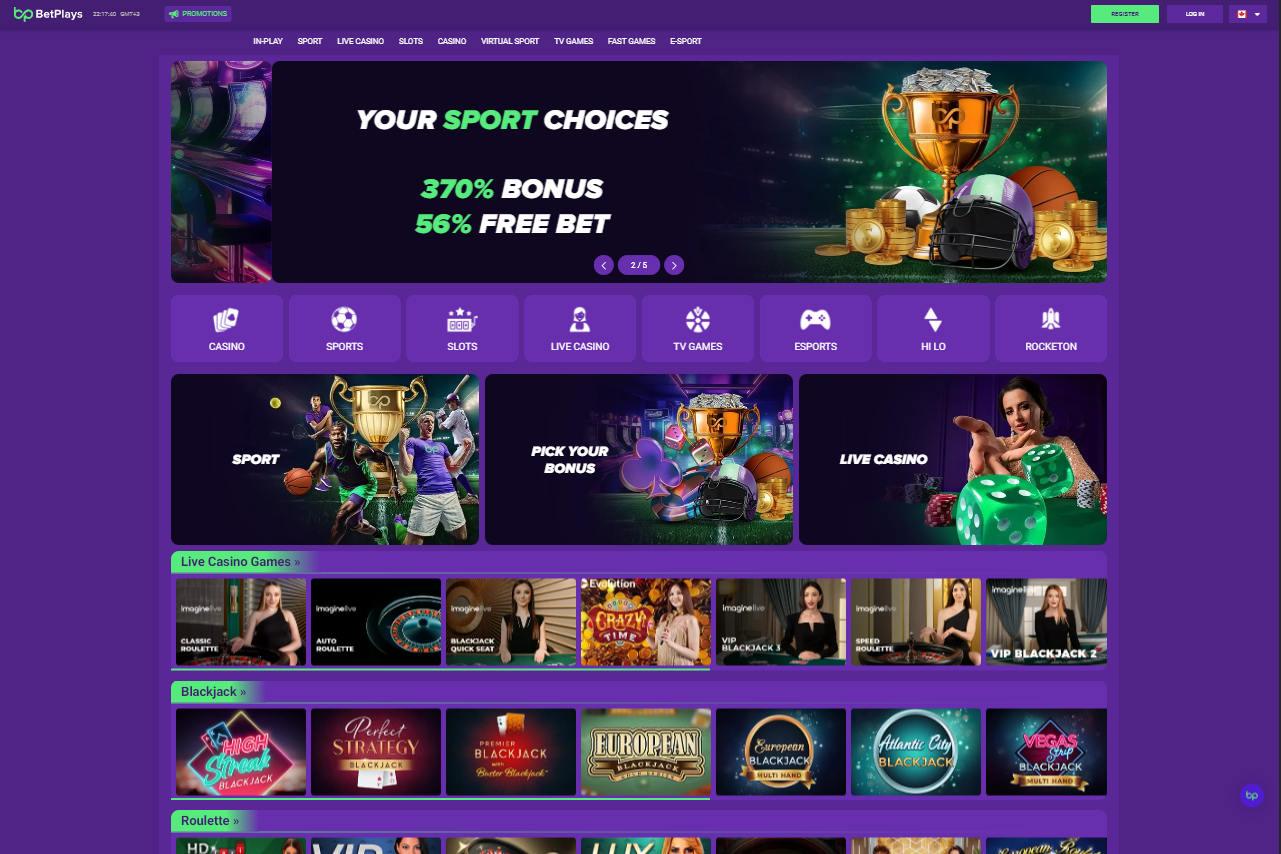
Task: Go to previous banner slide arrow
Action: coord(604,265)
